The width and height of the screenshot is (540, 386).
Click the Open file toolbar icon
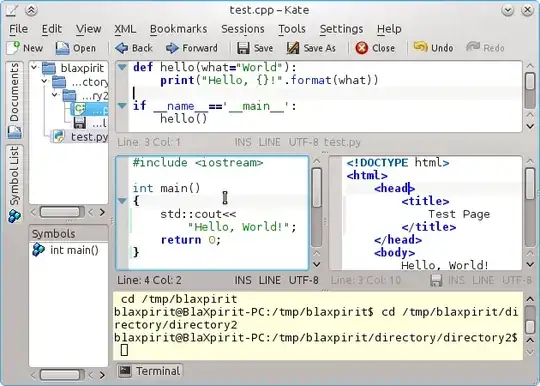click(62, 48)
